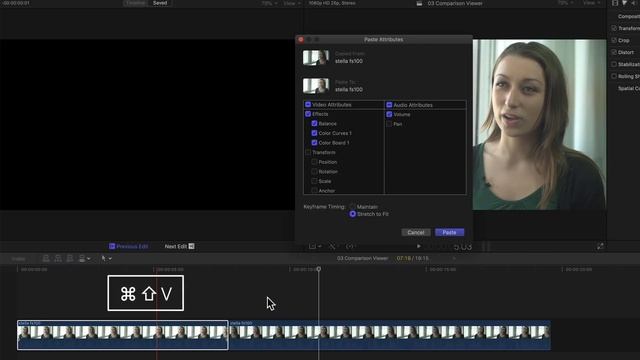
Task: Click the insert clip edit icon
Action: (x=58, y=258)
